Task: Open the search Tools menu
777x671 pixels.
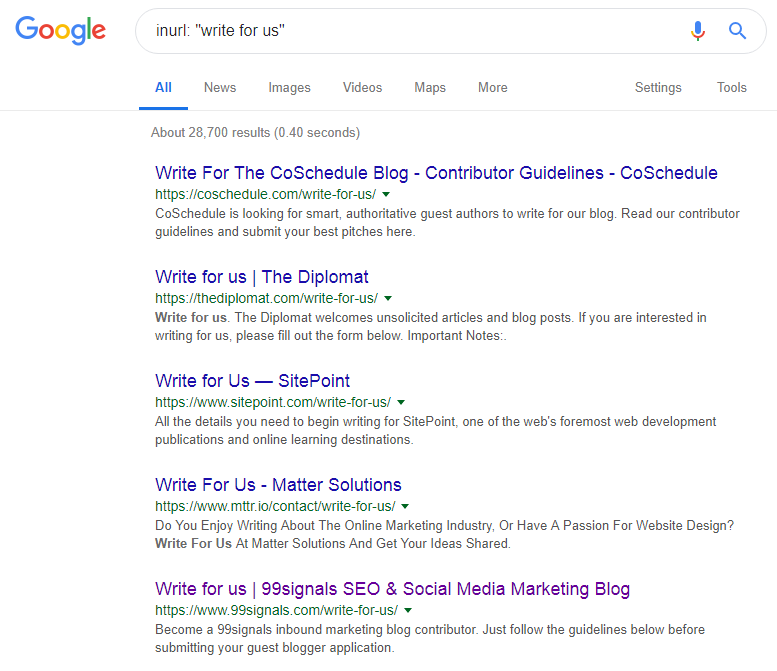Action: [731, 88]
